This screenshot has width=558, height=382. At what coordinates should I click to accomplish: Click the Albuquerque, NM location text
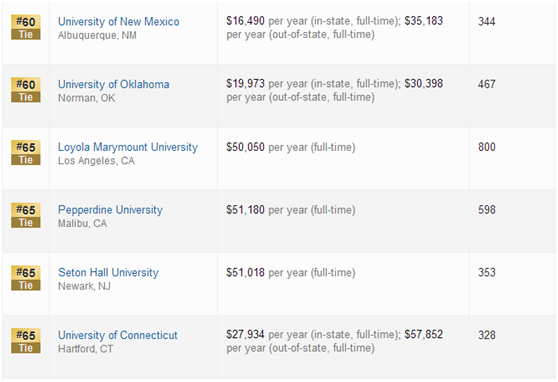(97, 35)
